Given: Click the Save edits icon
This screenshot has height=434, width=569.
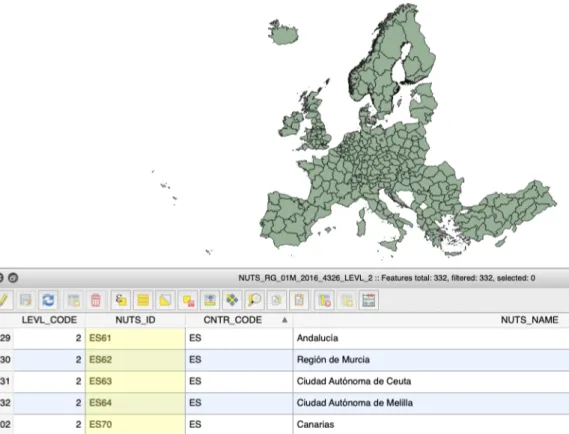Looking at the screenshot, I should (x=26, y=300).
